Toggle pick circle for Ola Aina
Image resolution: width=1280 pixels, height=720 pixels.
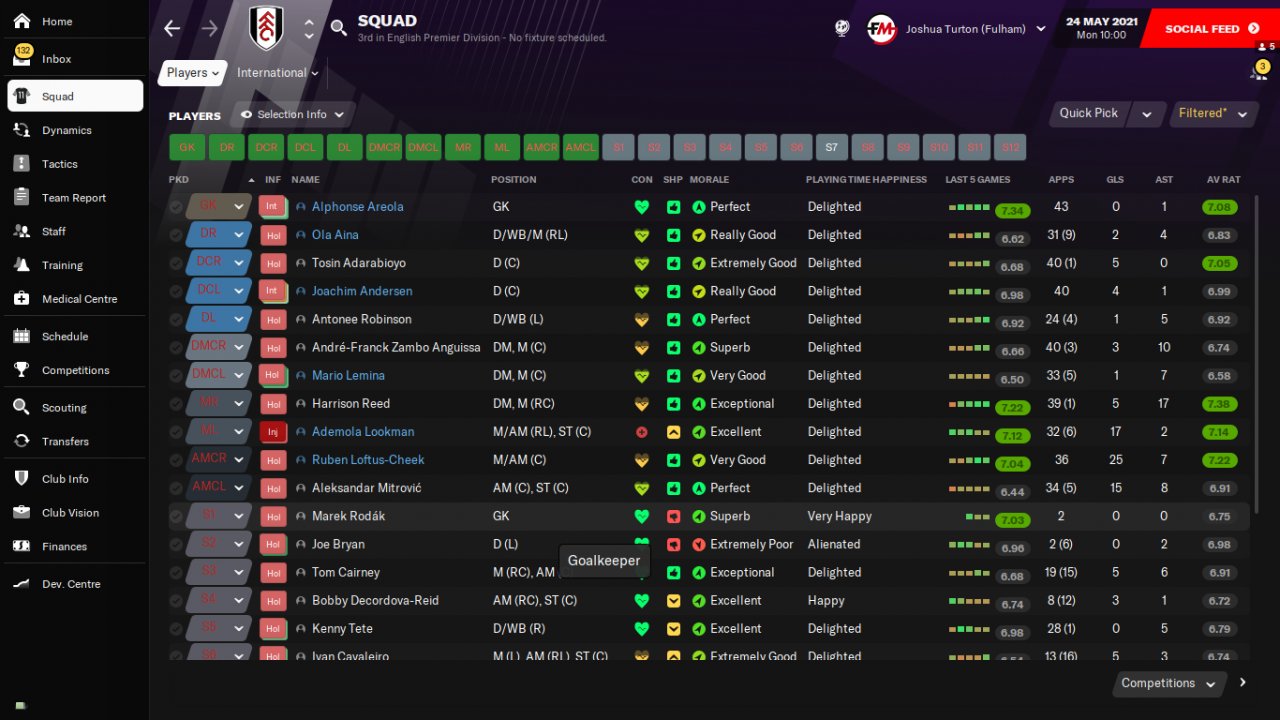(x=176, y=235)
